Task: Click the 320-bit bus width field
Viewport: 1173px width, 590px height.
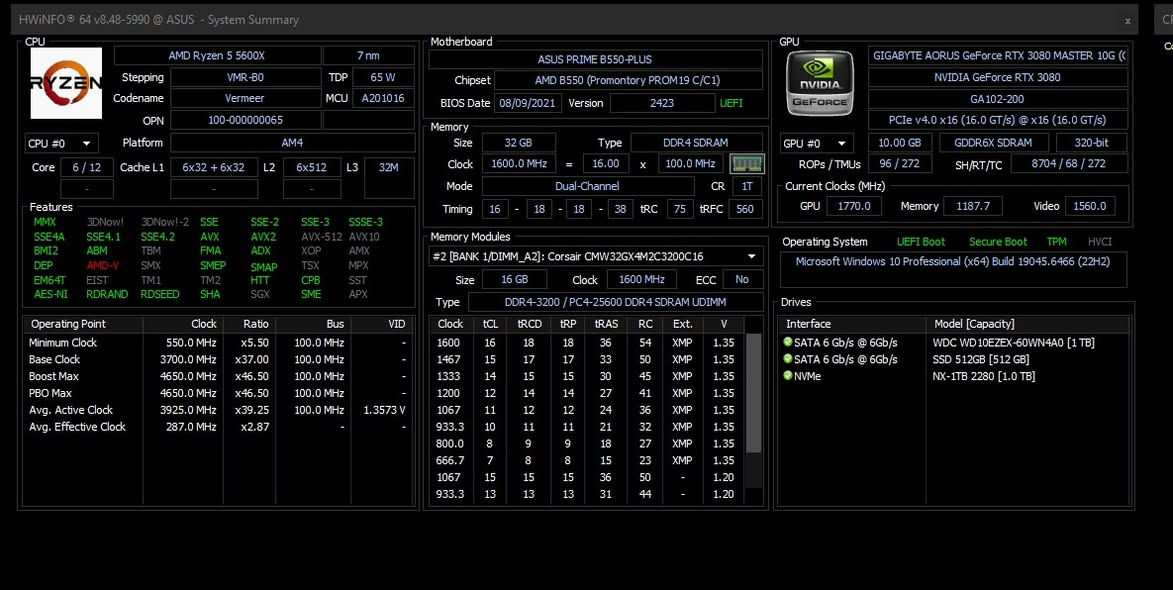Action: [1091, 143]
